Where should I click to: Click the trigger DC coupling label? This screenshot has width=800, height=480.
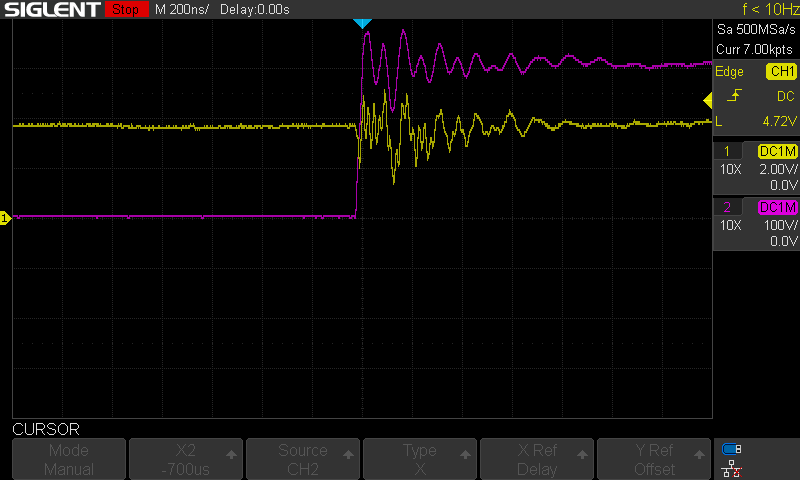[786, 96]
